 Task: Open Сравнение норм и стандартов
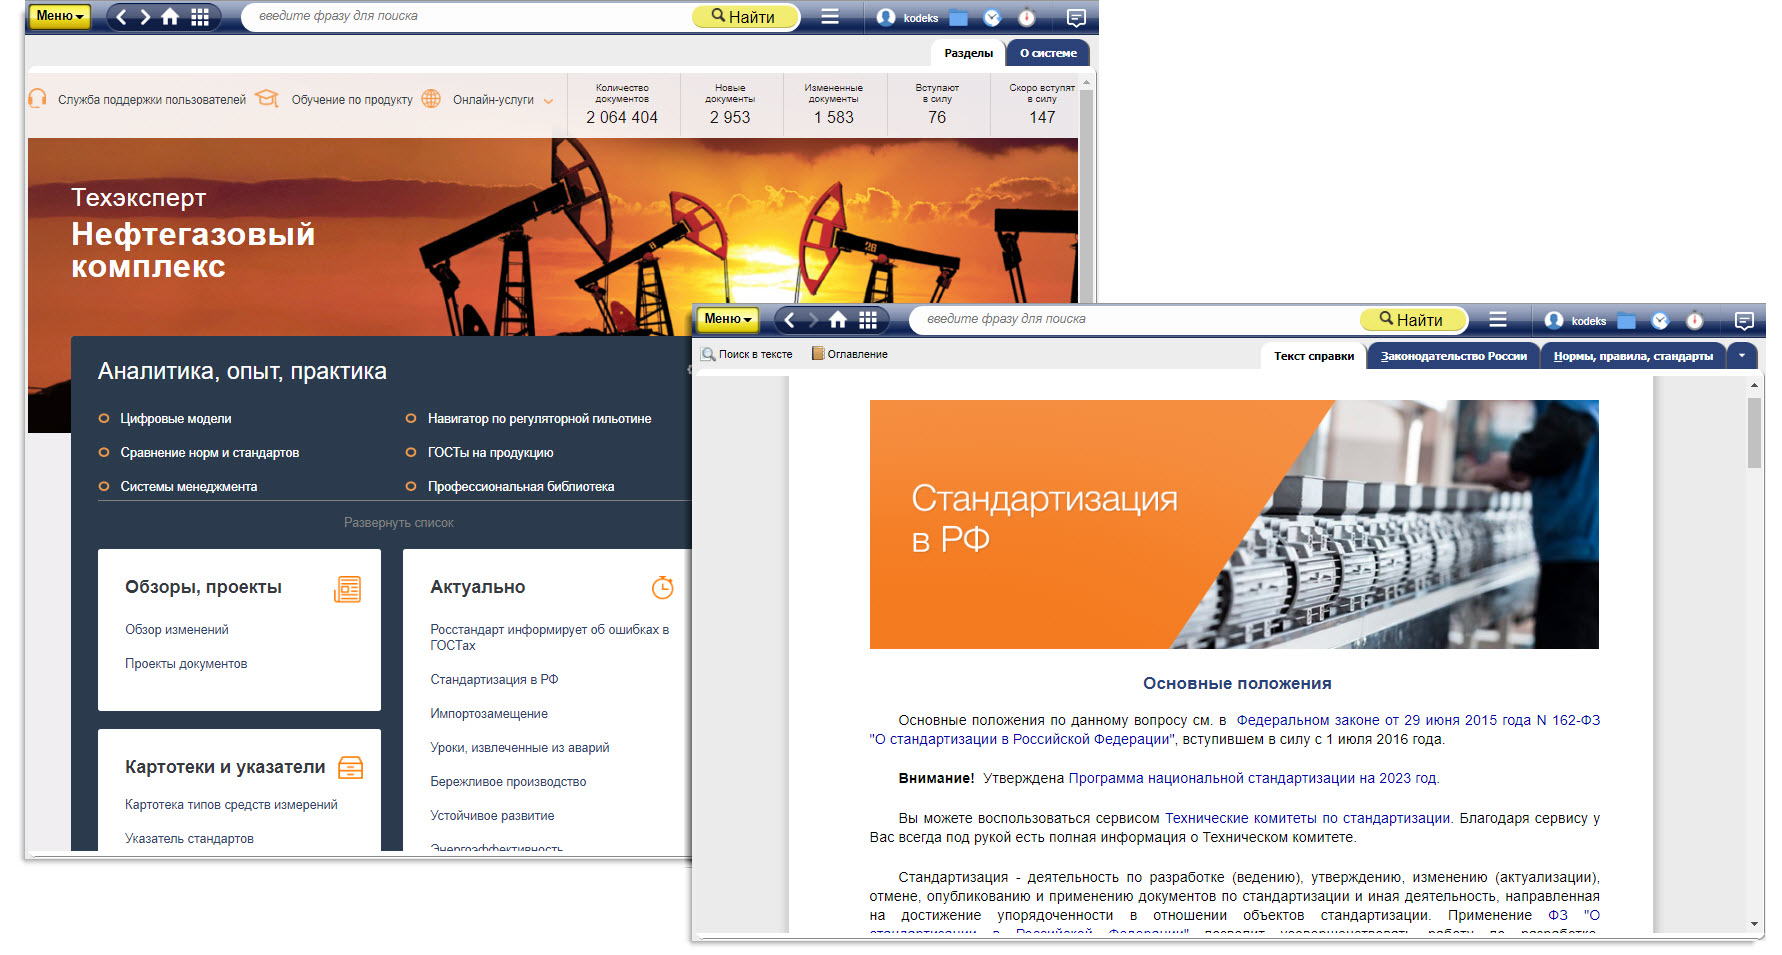(210, 453)
